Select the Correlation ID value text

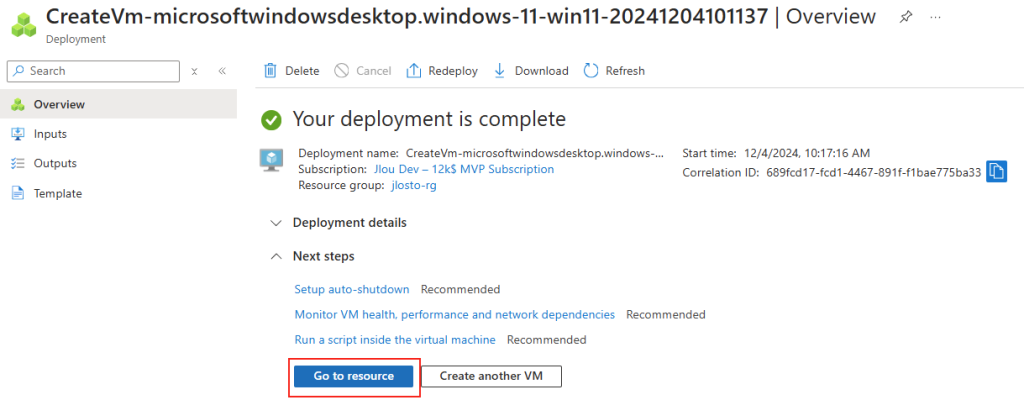coord(874,173)
